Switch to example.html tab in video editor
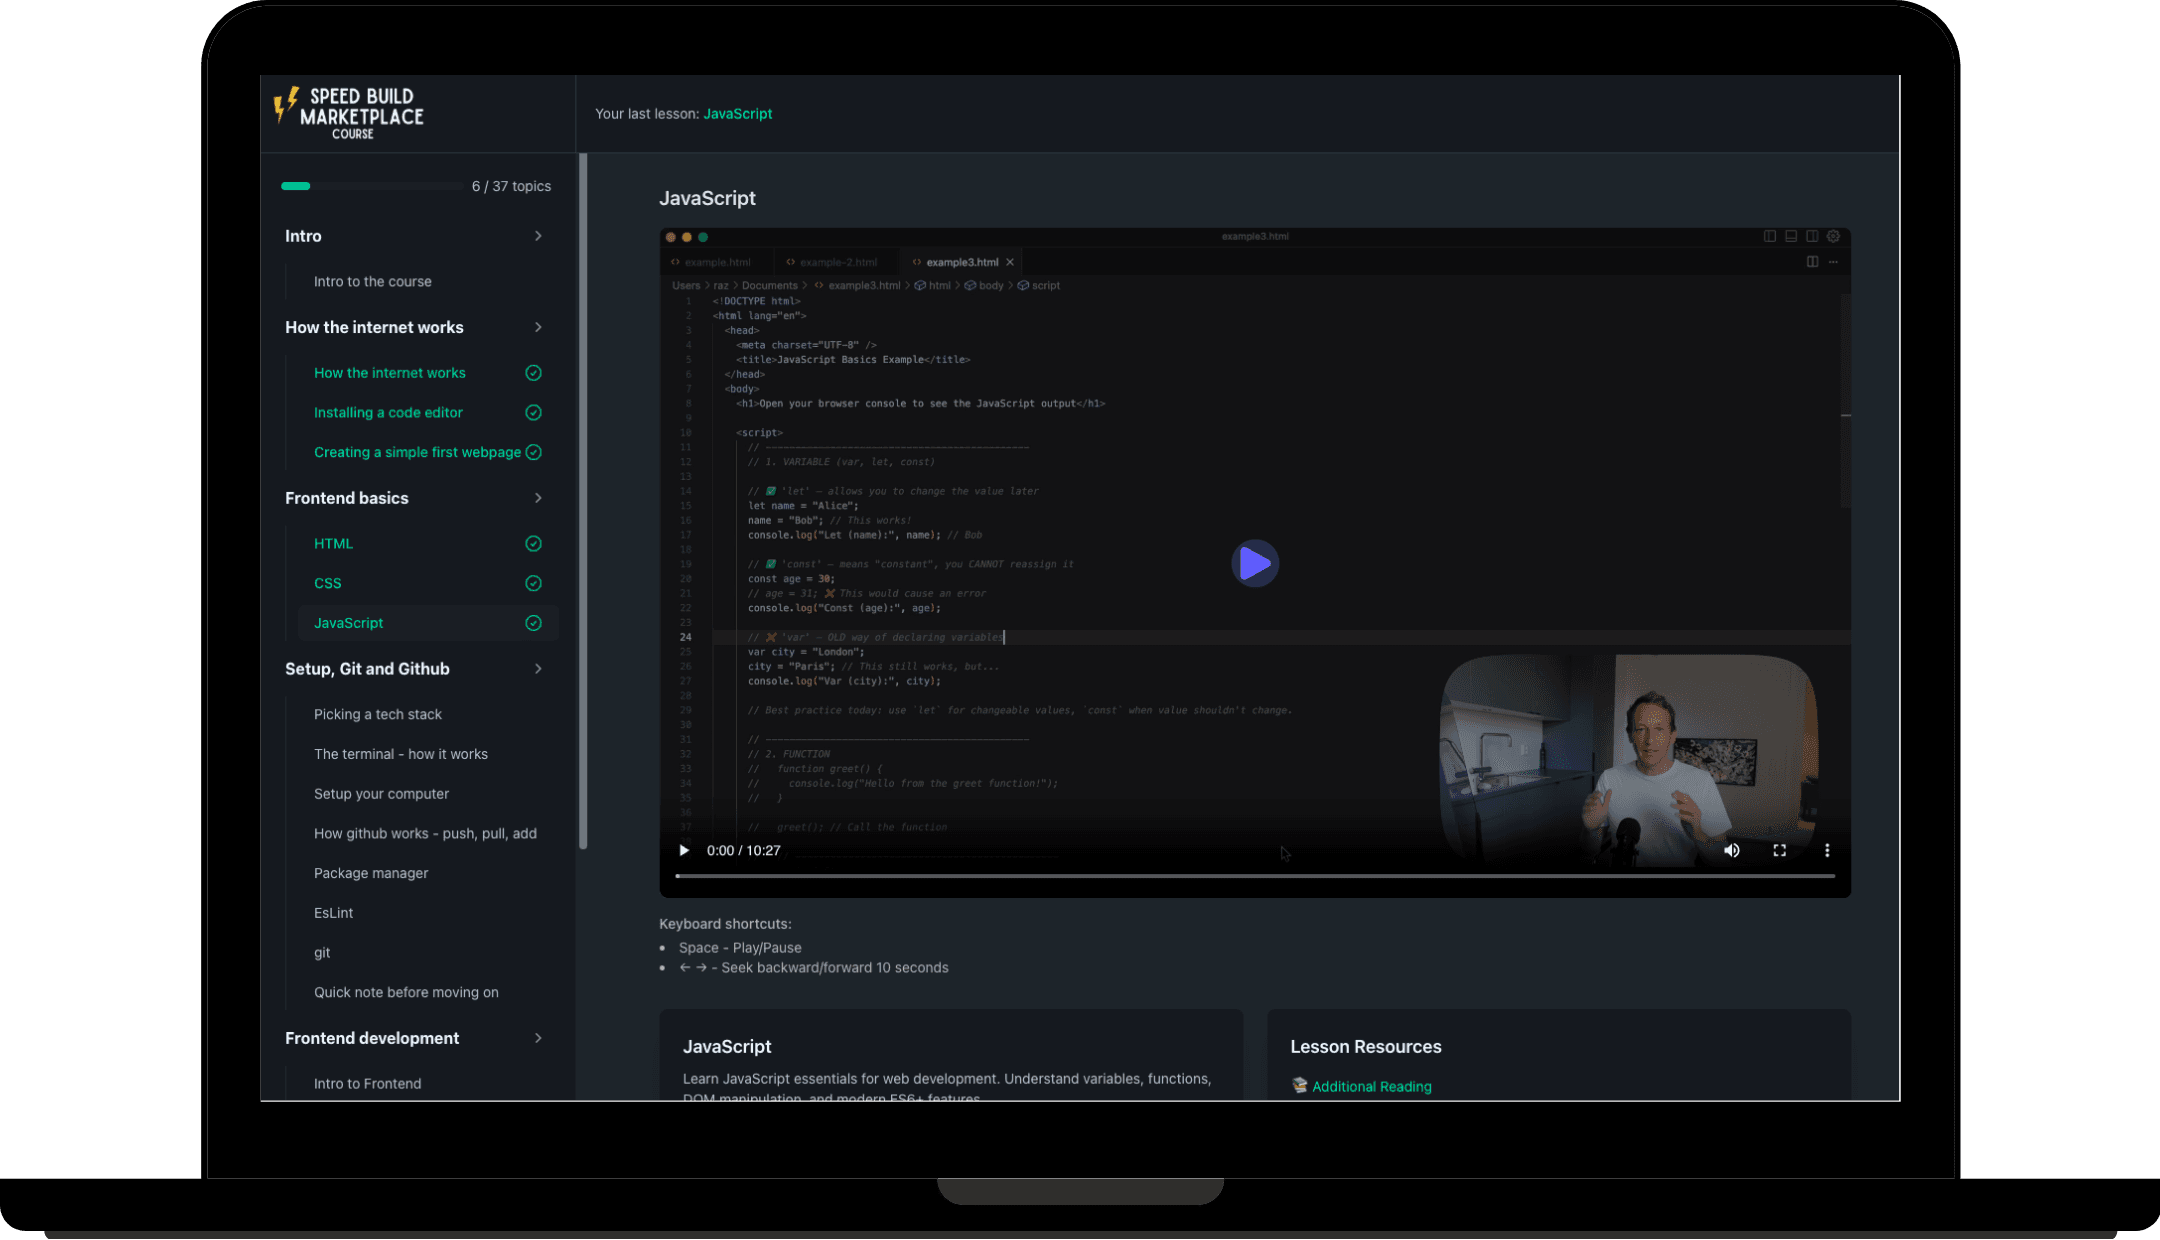 [x=711, y=262]
